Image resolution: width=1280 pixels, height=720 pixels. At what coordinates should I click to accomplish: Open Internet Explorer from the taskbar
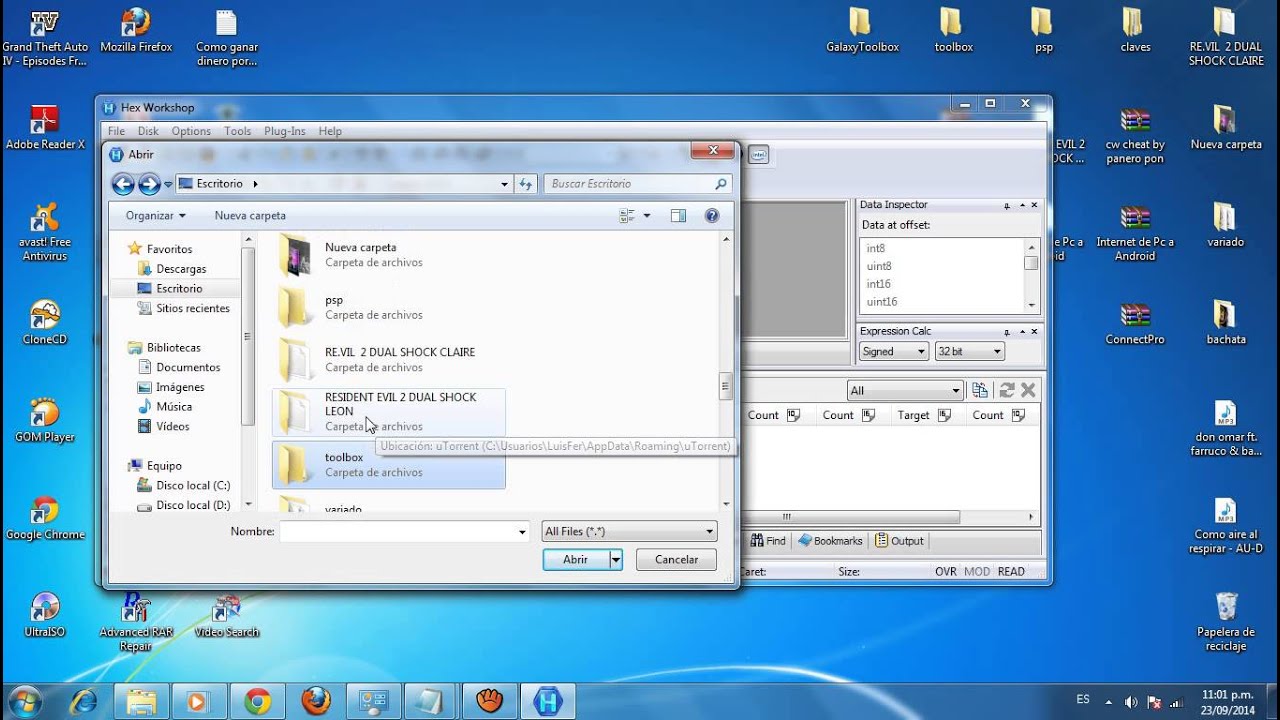pyautogui.click(x=82, y=701)
